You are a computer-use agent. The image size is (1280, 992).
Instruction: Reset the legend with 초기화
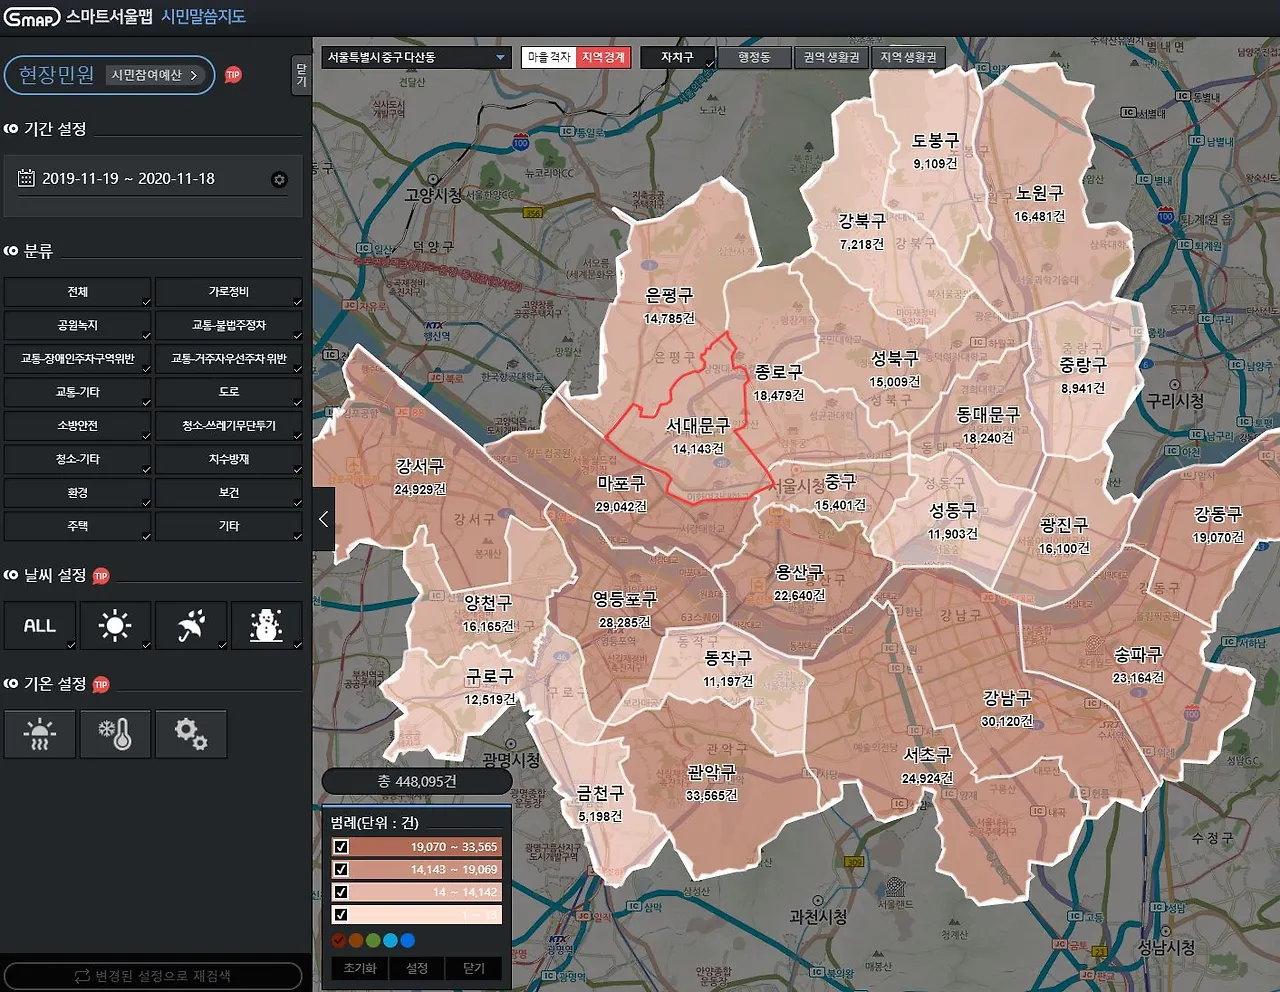(360, 968)
